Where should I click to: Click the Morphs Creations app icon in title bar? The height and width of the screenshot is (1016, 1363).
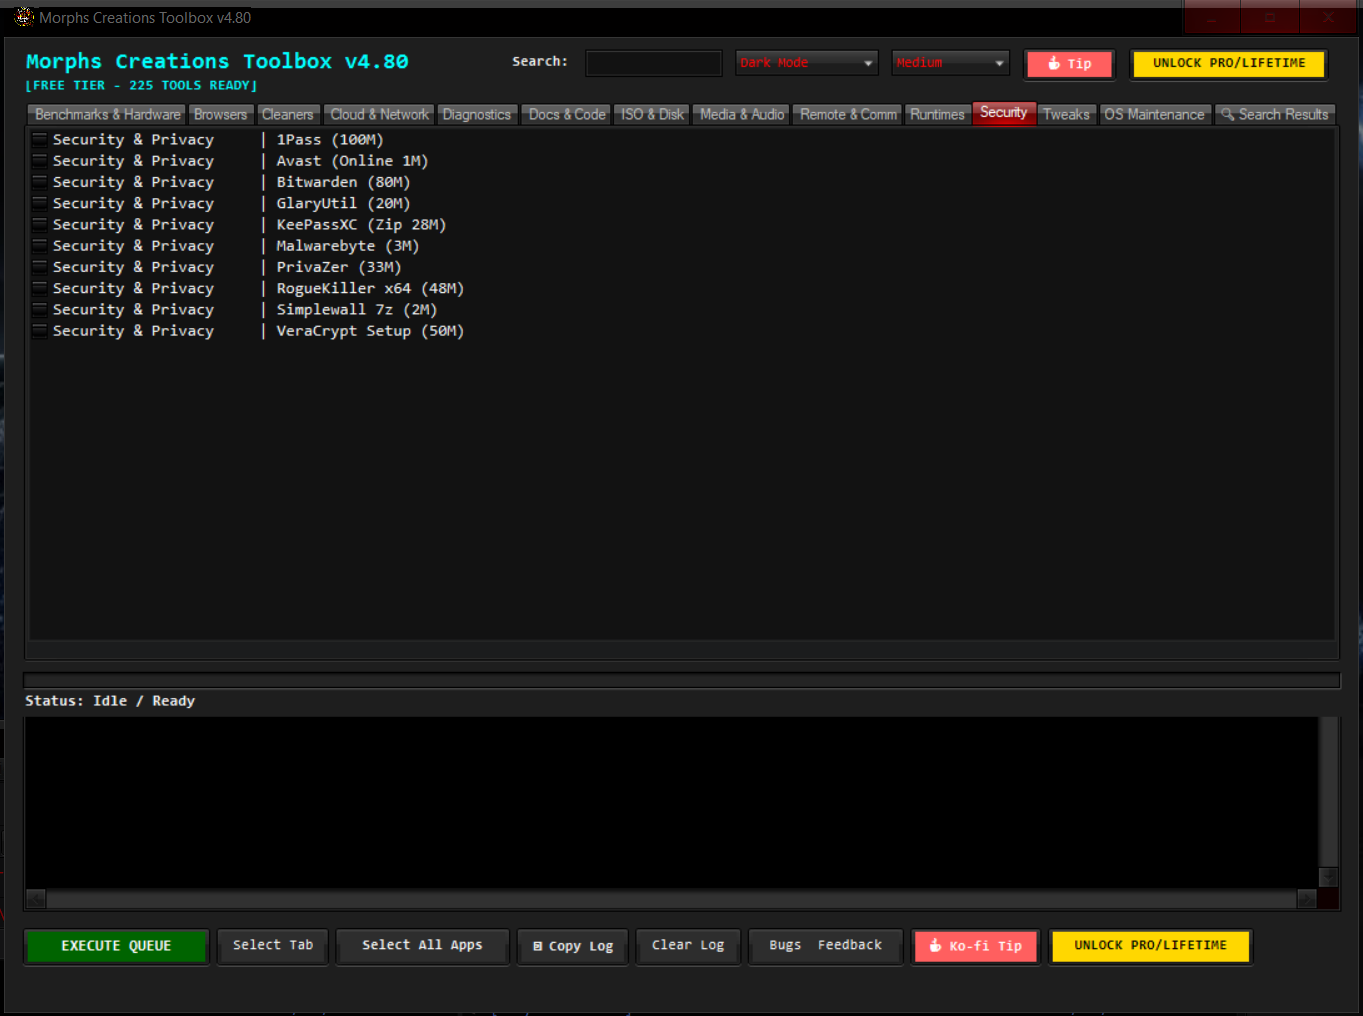(x=24, y=17)
